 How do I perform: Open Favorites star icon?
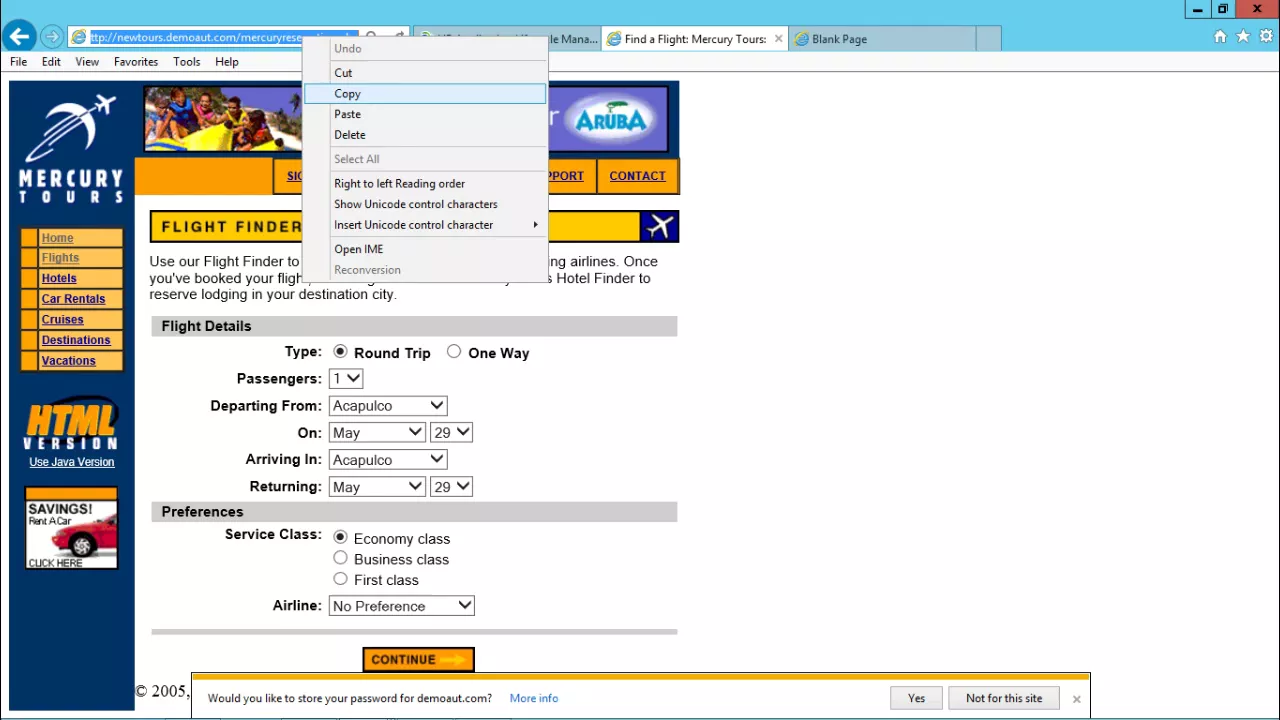tap(1243, 37)
